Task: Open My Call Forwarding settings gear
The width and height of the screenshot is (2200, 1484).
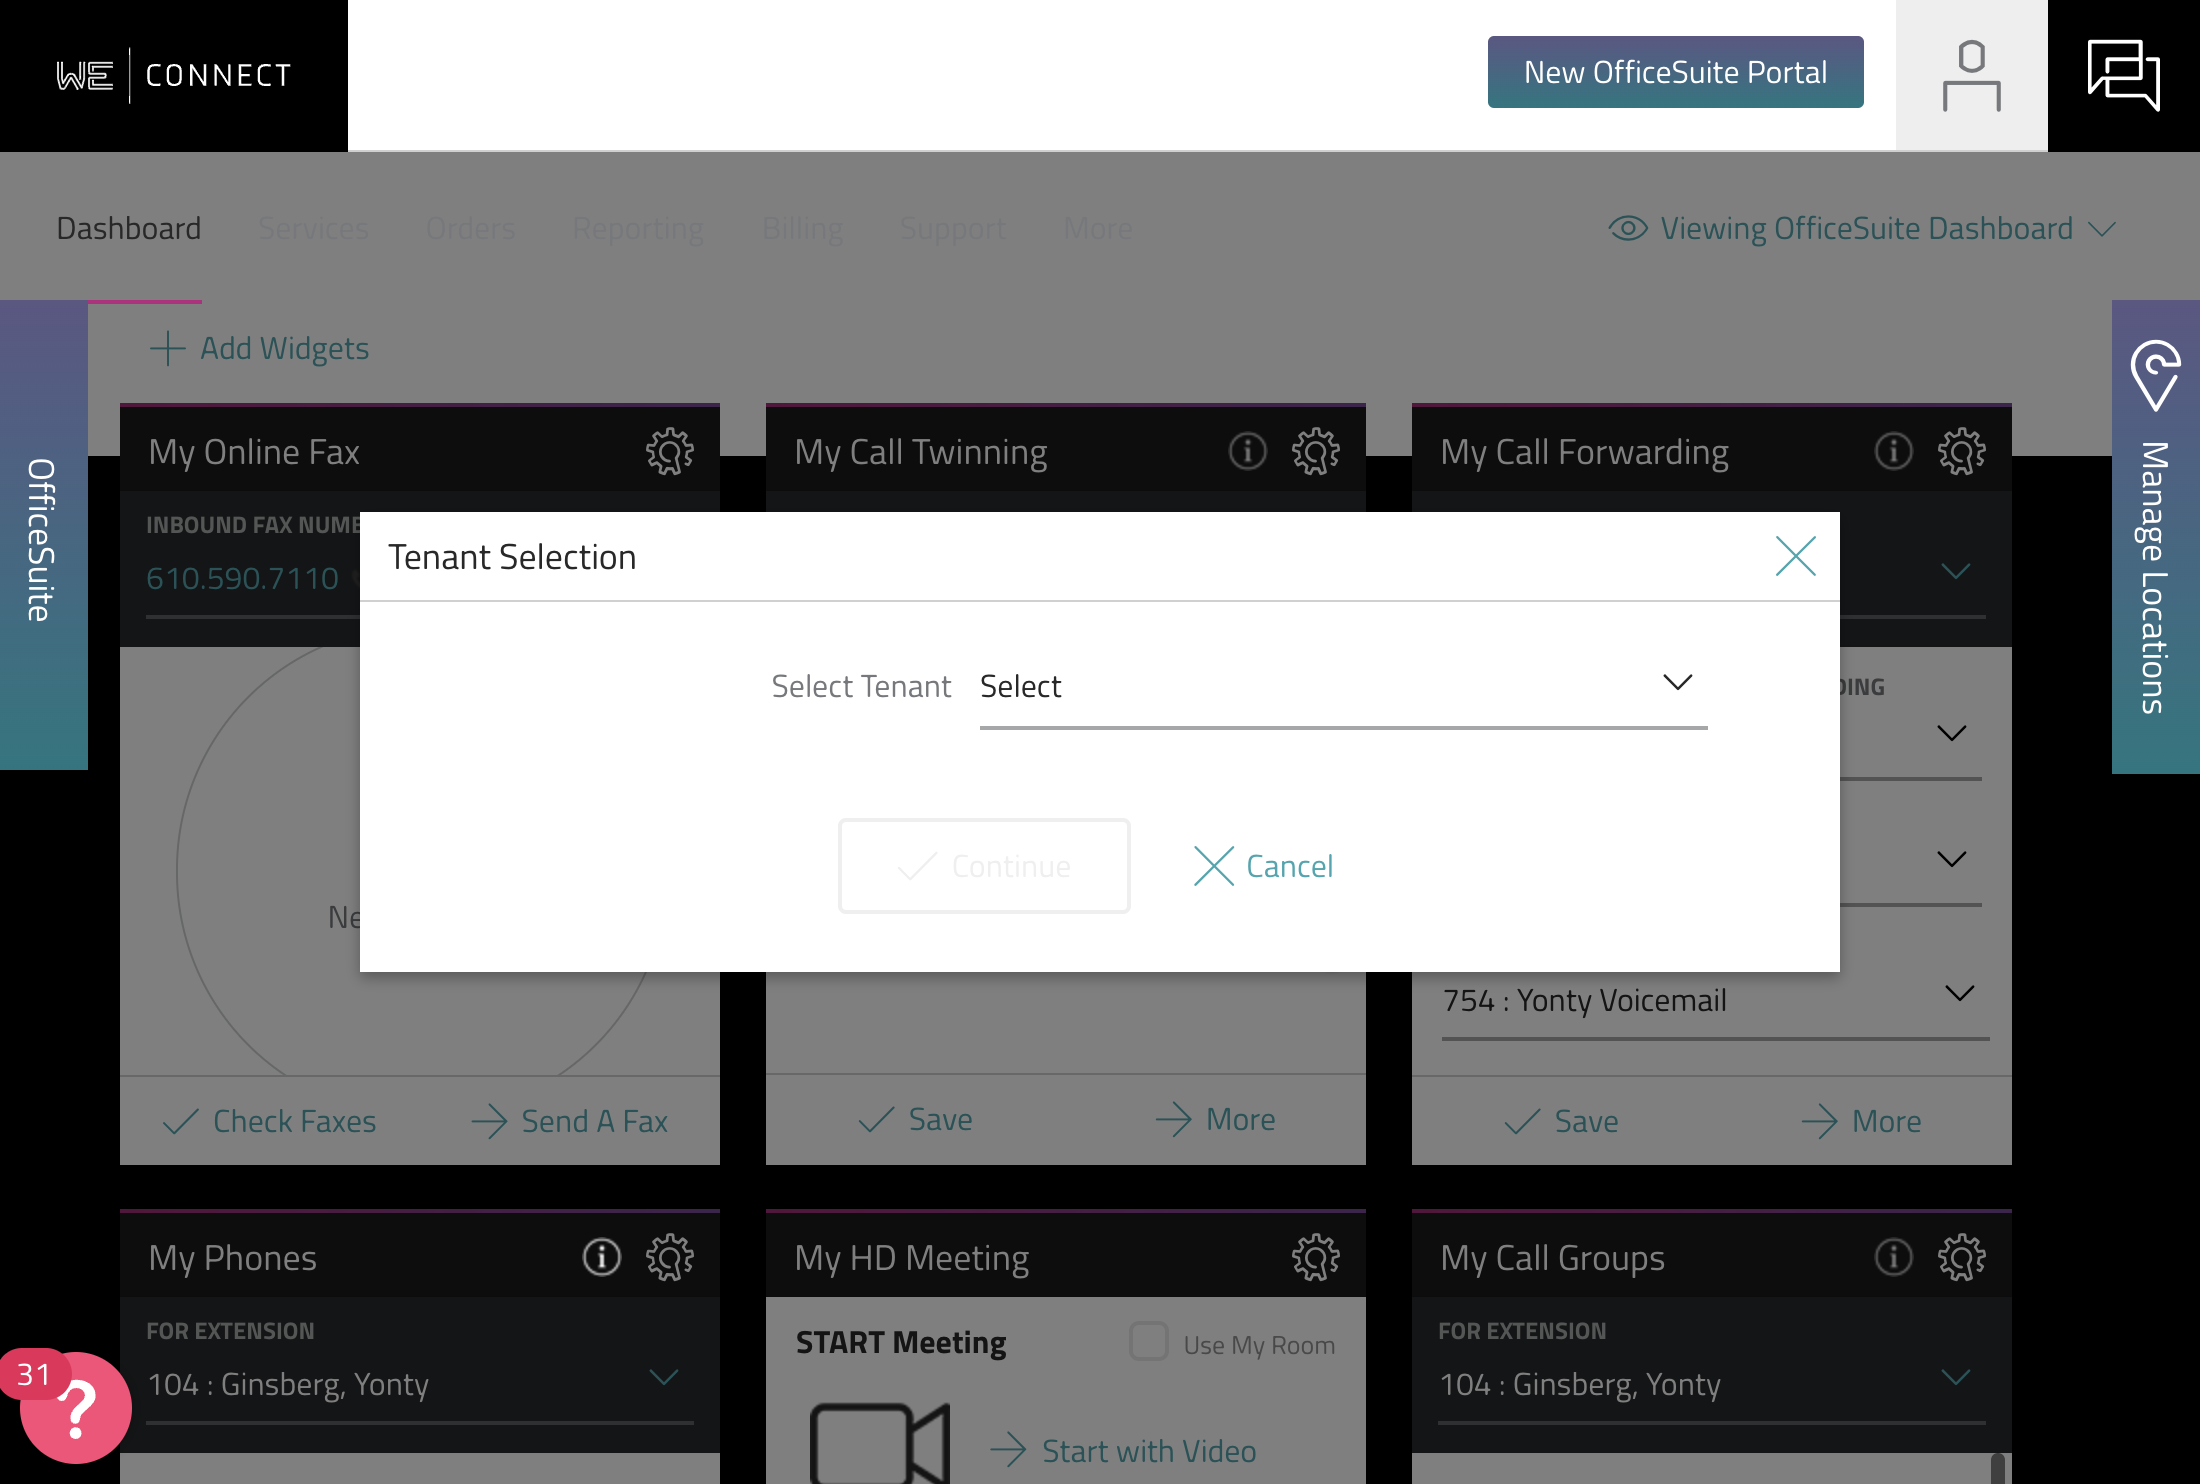Action: click(1962, 452)
